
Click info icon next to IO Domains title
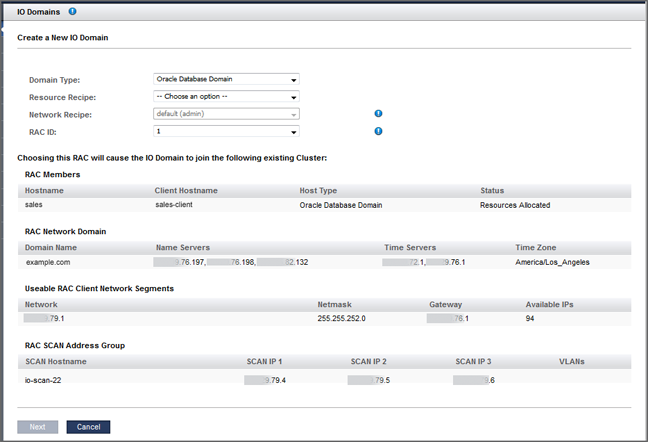click(73, 12)
